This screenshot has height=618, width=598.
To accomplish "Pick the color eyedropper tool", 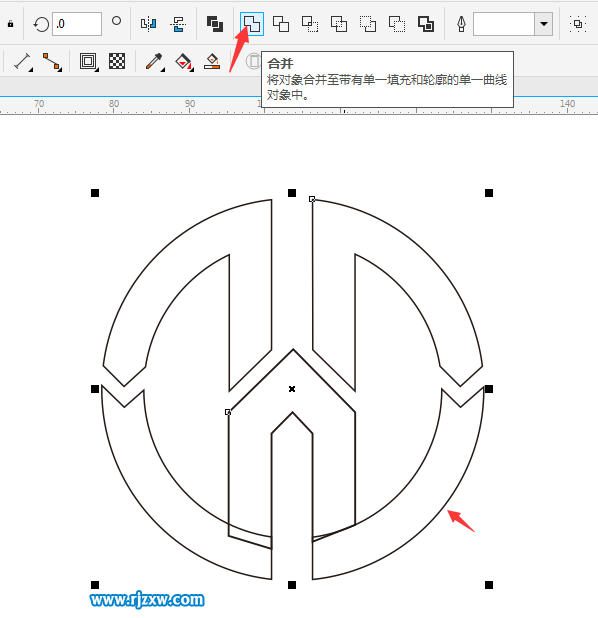I will click(155, 62).
